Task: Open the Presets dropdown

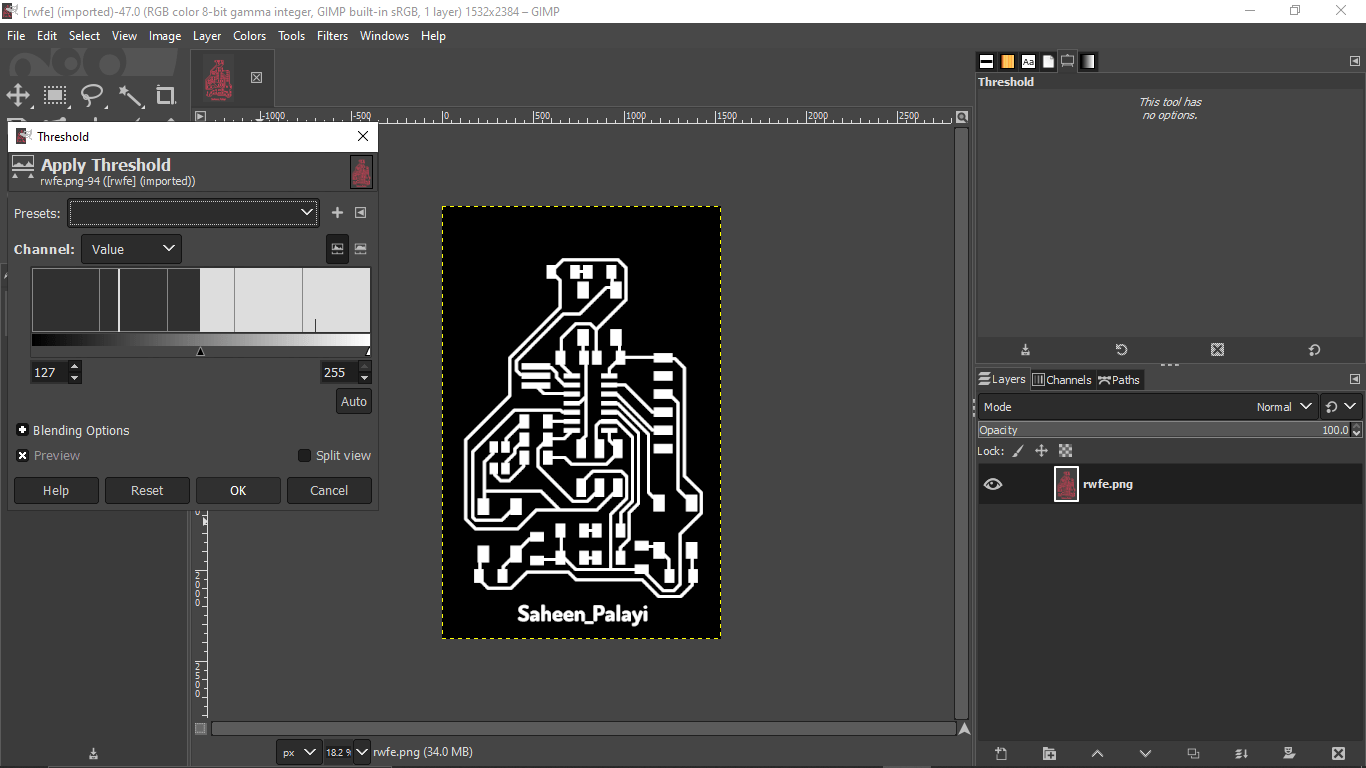Action: 194,212
